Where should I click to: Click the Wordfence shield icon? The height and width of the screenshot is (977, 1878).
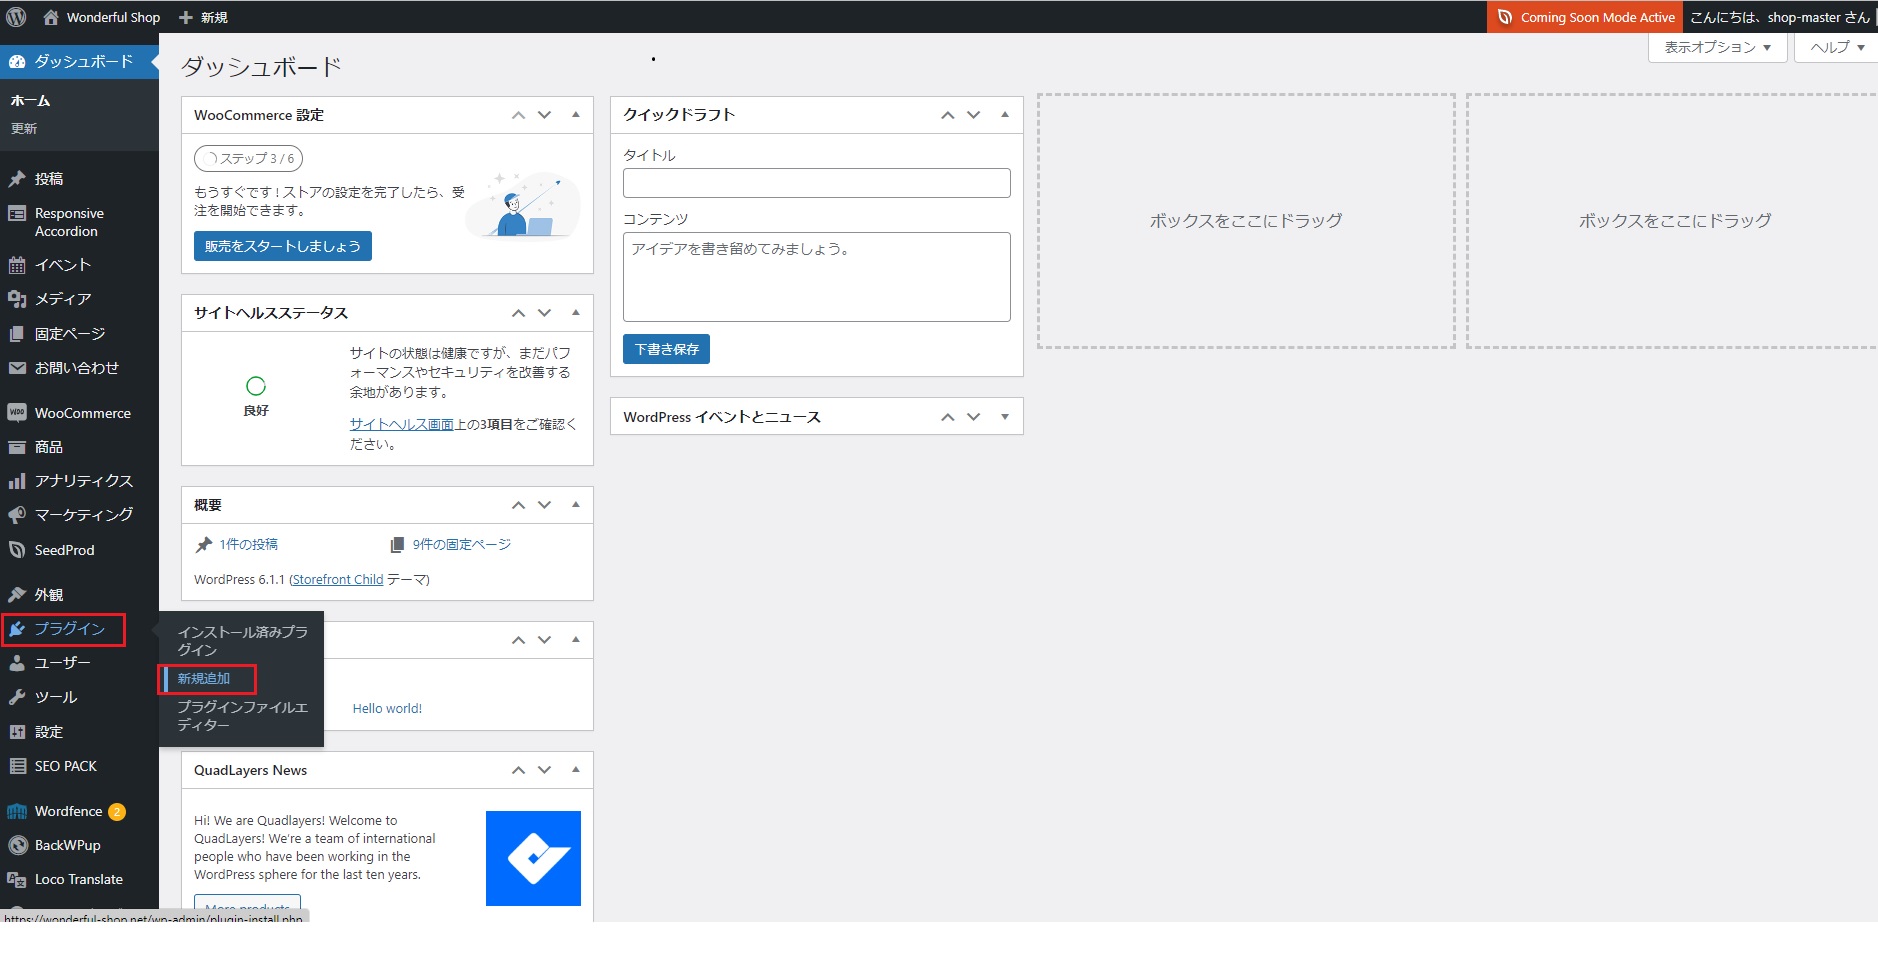17,811
